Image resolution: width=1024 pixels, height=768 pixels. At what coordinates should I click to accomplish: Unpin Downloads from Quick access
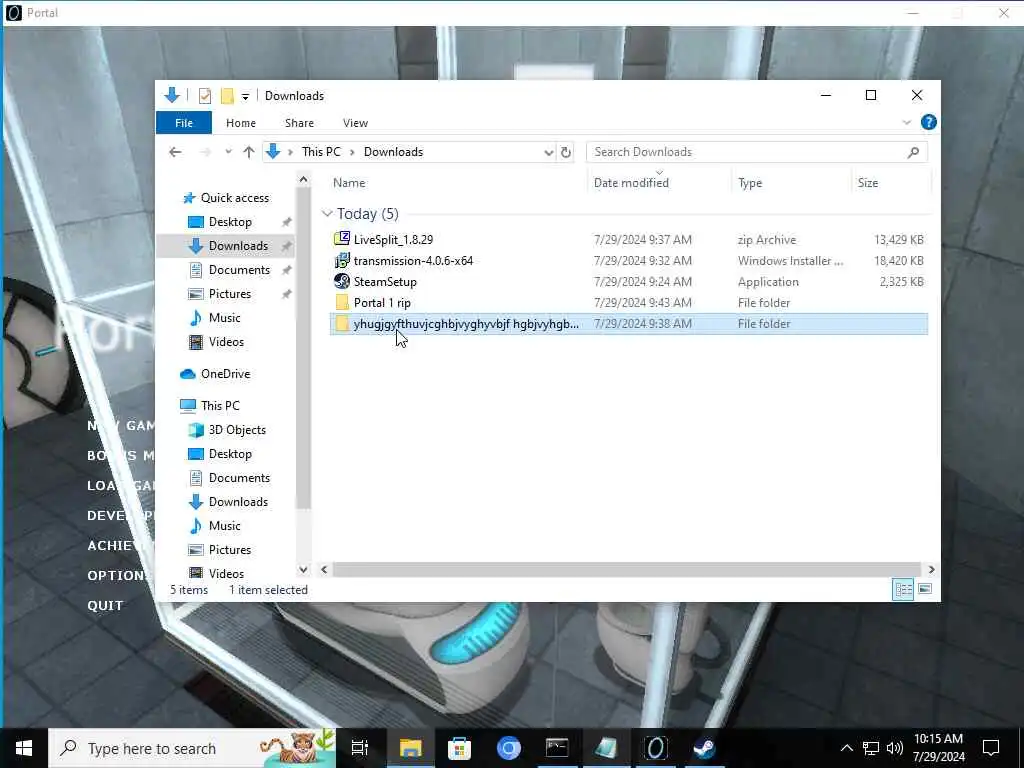[286, 246]
